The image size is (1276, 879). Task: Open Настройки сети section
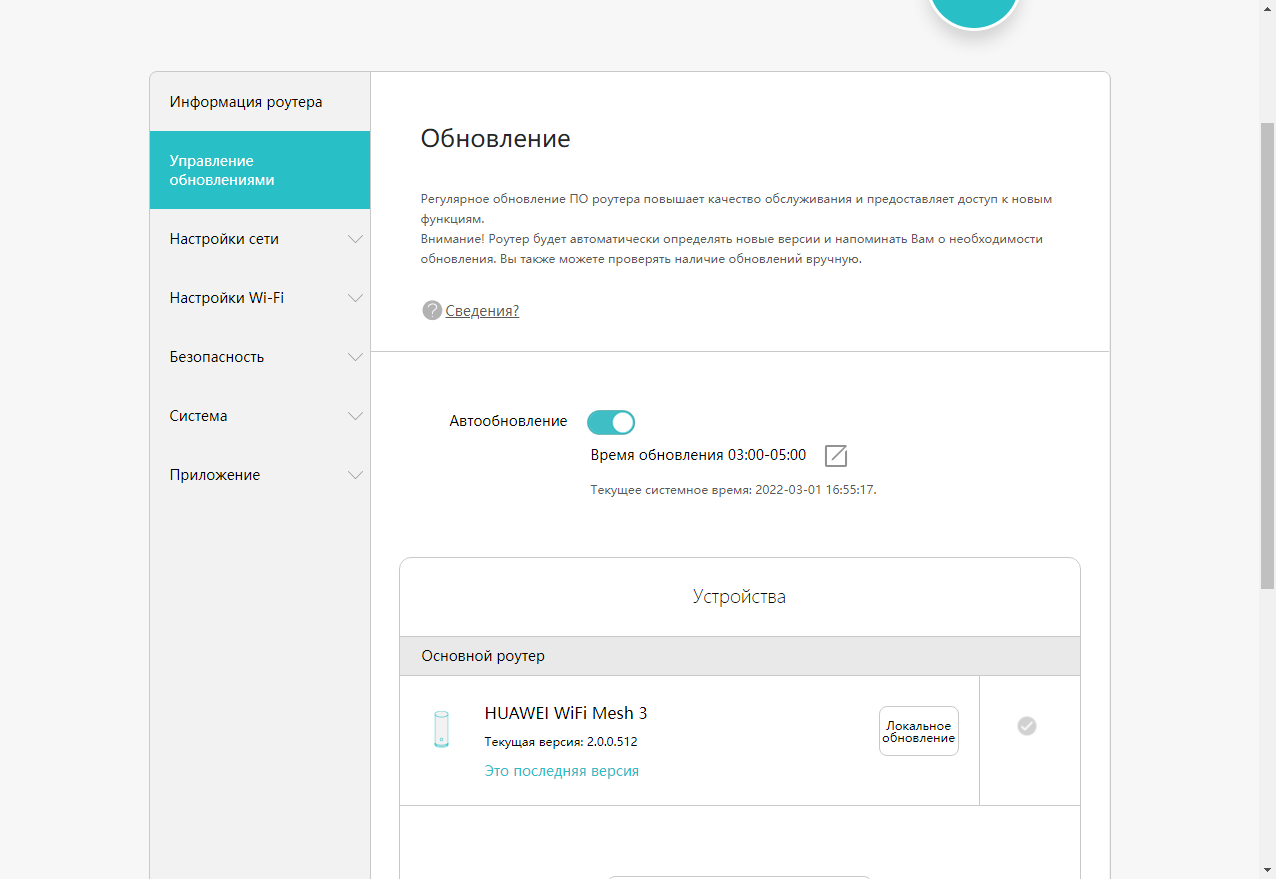pyautogui.click(x=260, y=240)
